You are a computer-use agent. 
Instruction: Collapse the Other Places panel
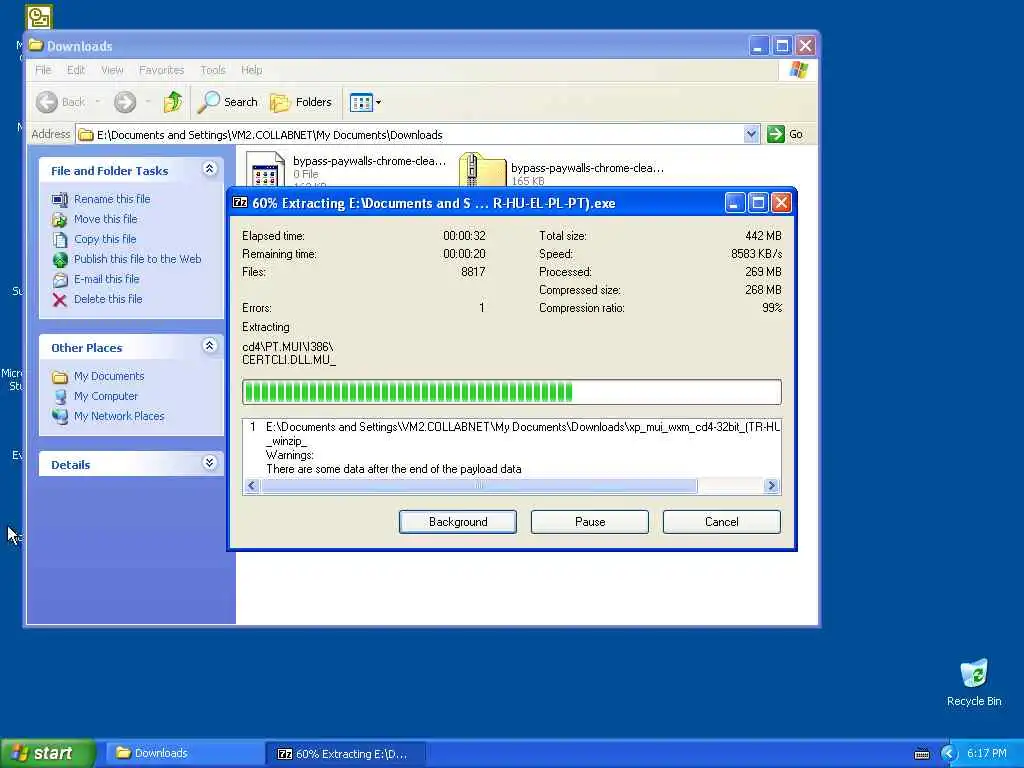tap(209, 345)
